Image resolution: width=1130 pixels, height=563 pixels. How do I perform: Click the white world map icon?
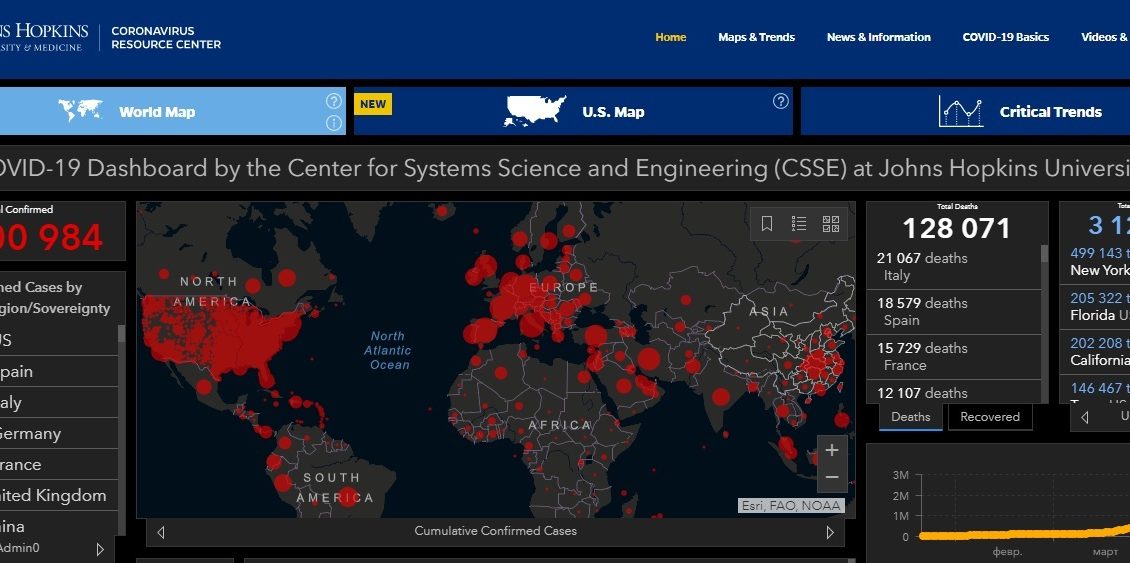click(80, 111)
